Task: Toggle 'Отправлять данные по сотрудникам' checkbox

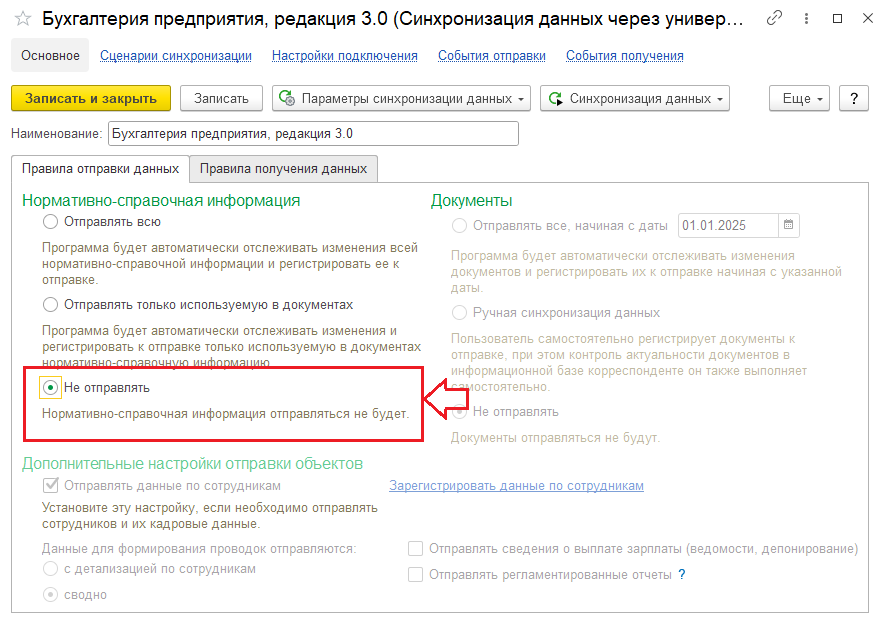Action: (51, 485)
